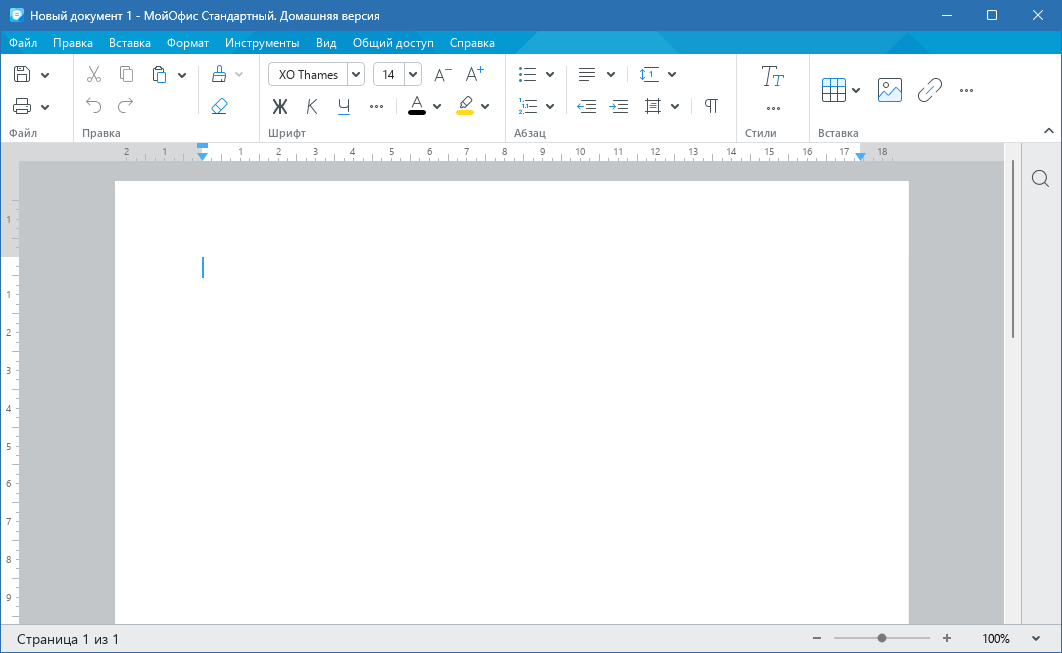Viewport: 1062px width, 653px height.
Task: Set paragraph text alignment
Action: [587, 75]
